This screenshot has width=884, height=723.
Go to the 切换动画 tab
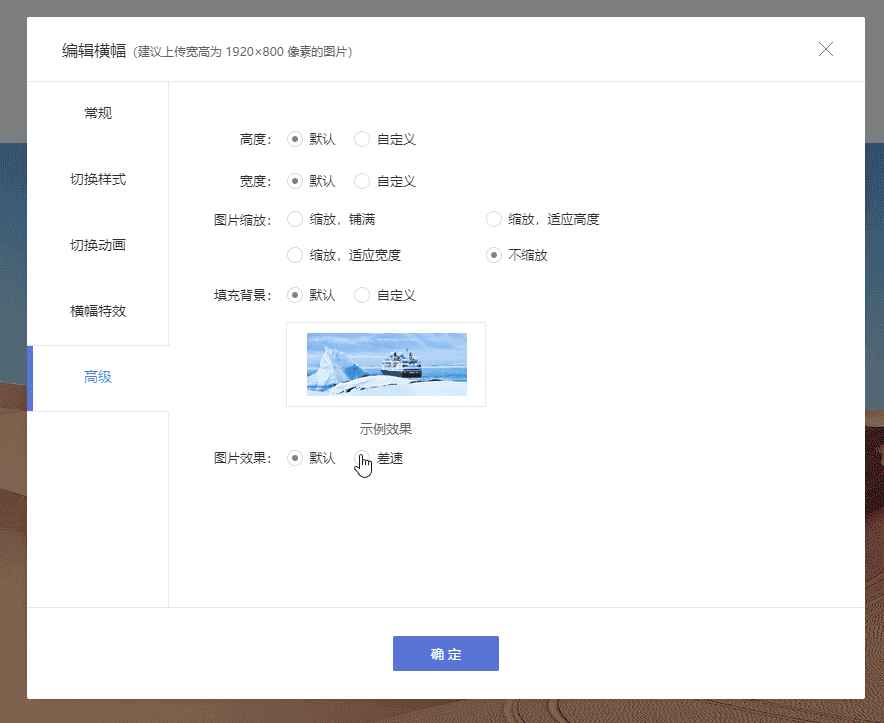click(98, 245)
